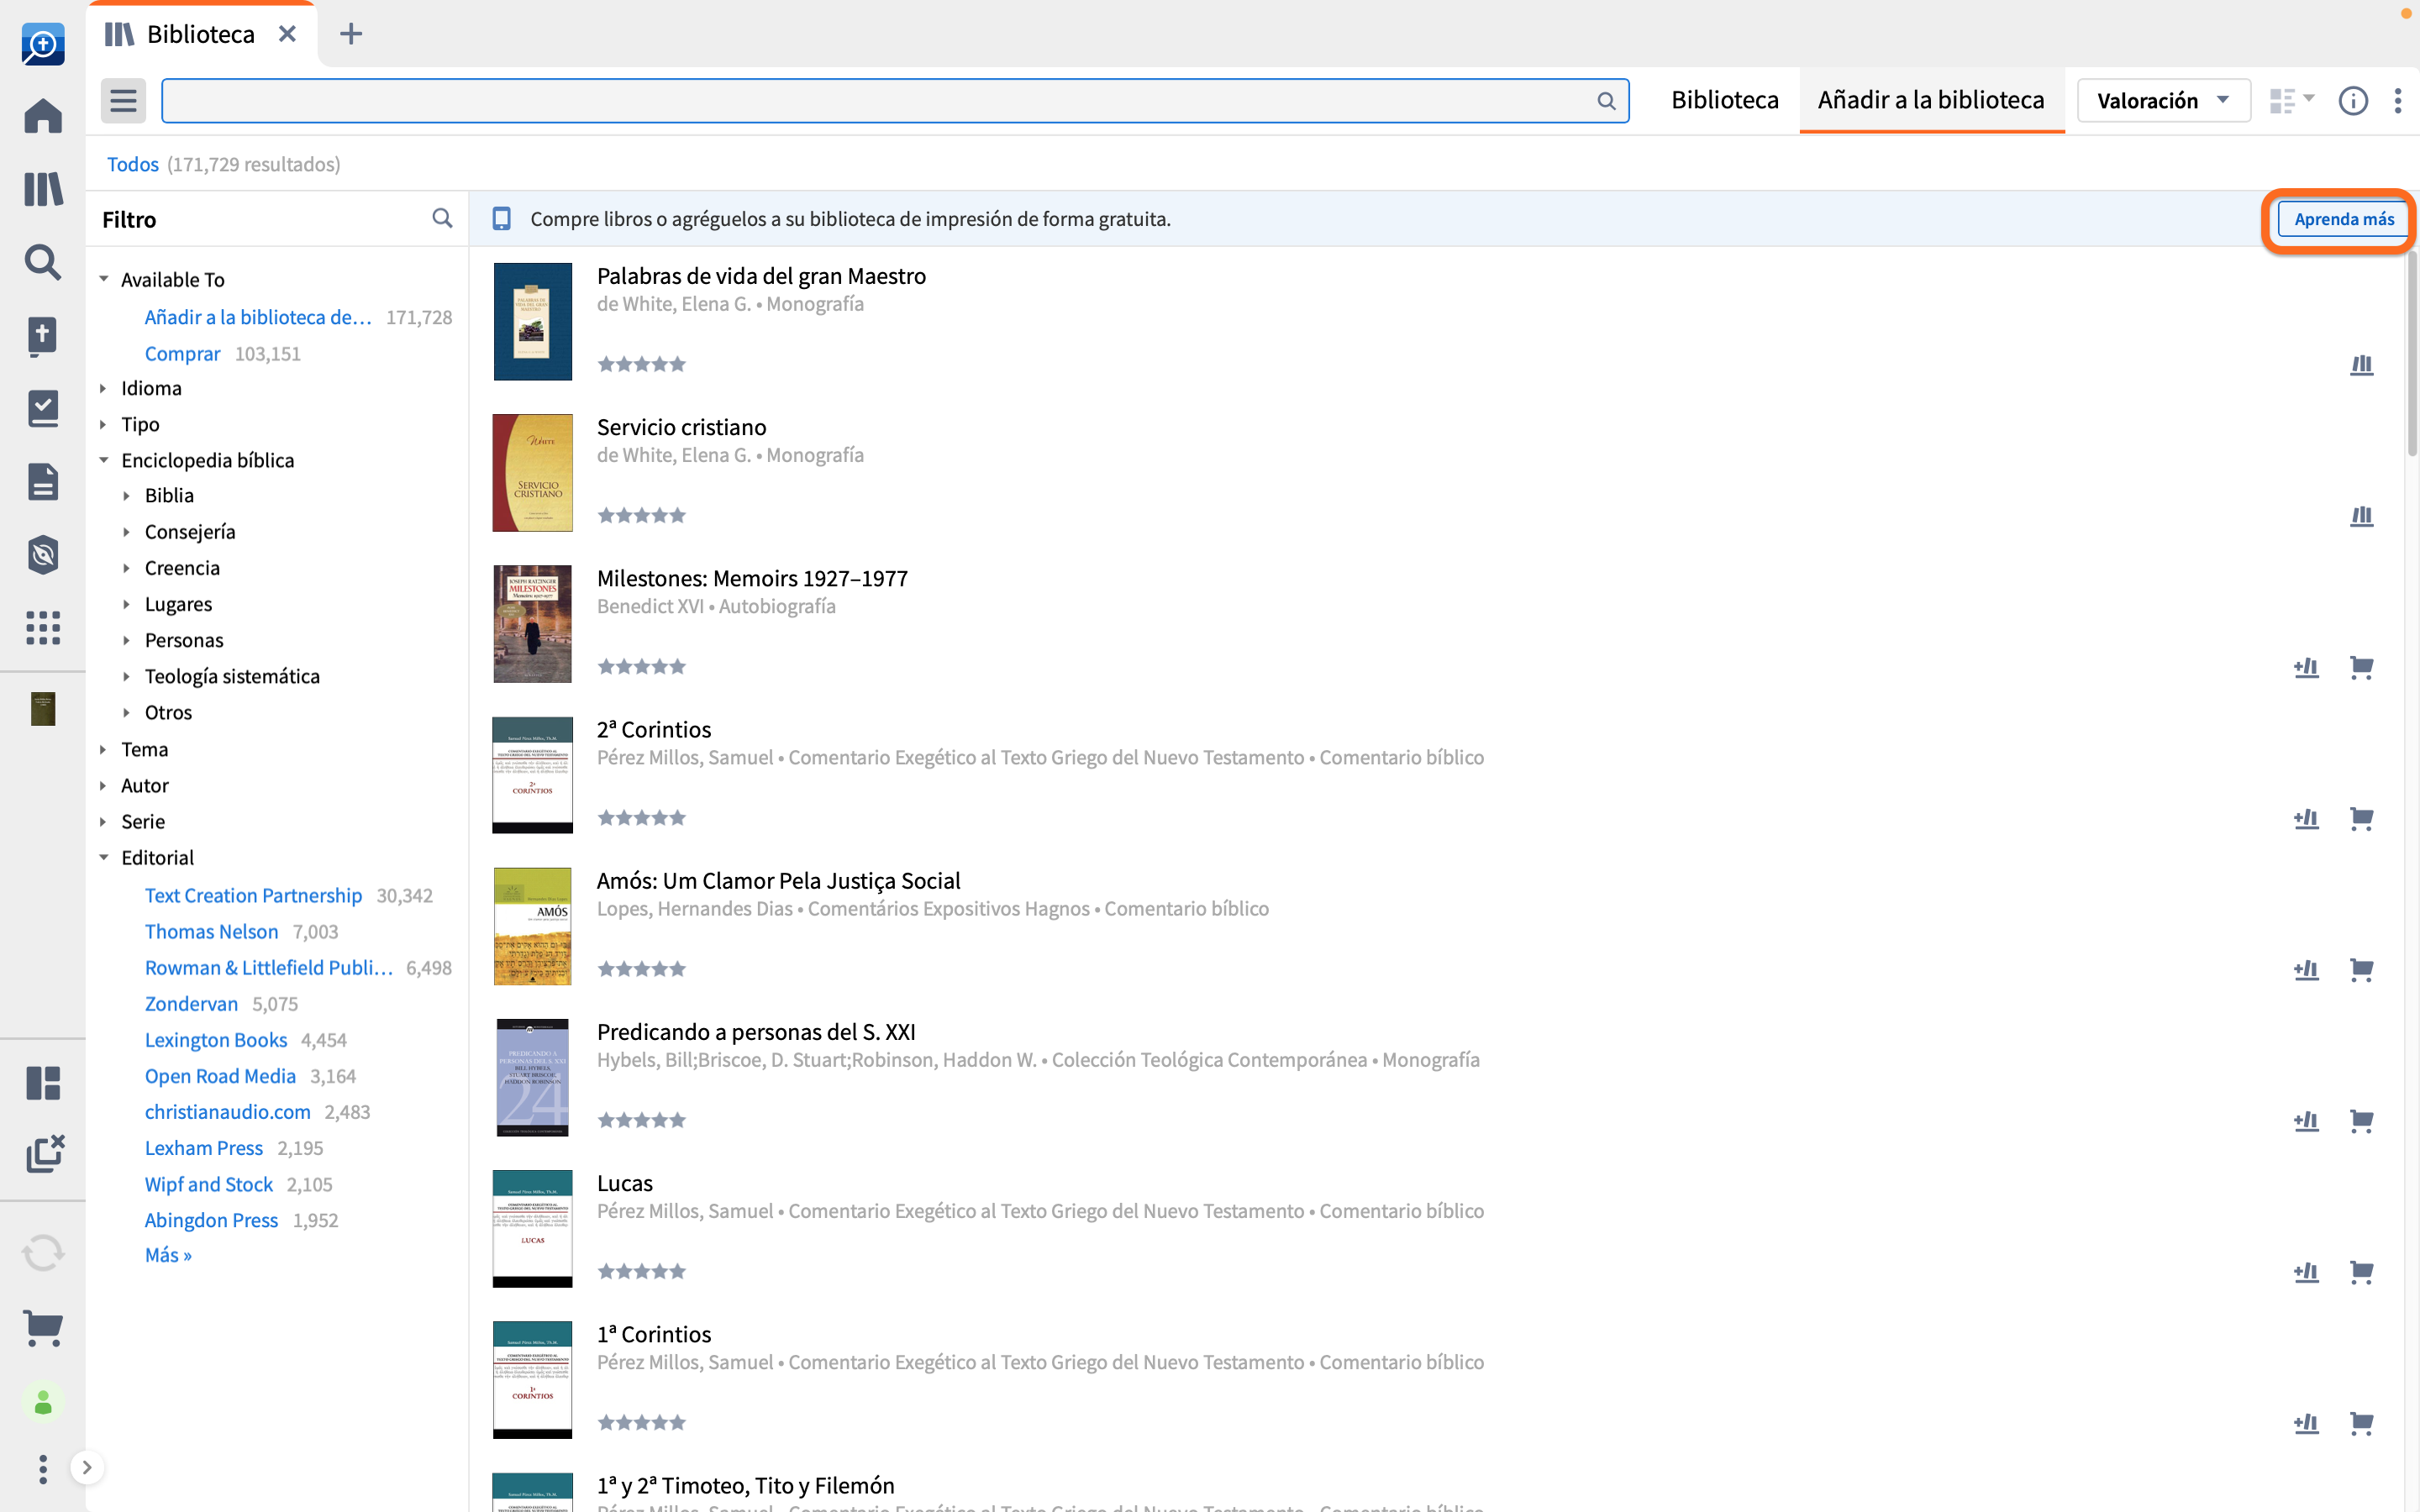The width and height of the screenshot is (2420, 1512).
Task: Click cart icon for Amós: Um Clamor
Action: pyautogui.click(x=2361, y=969)
